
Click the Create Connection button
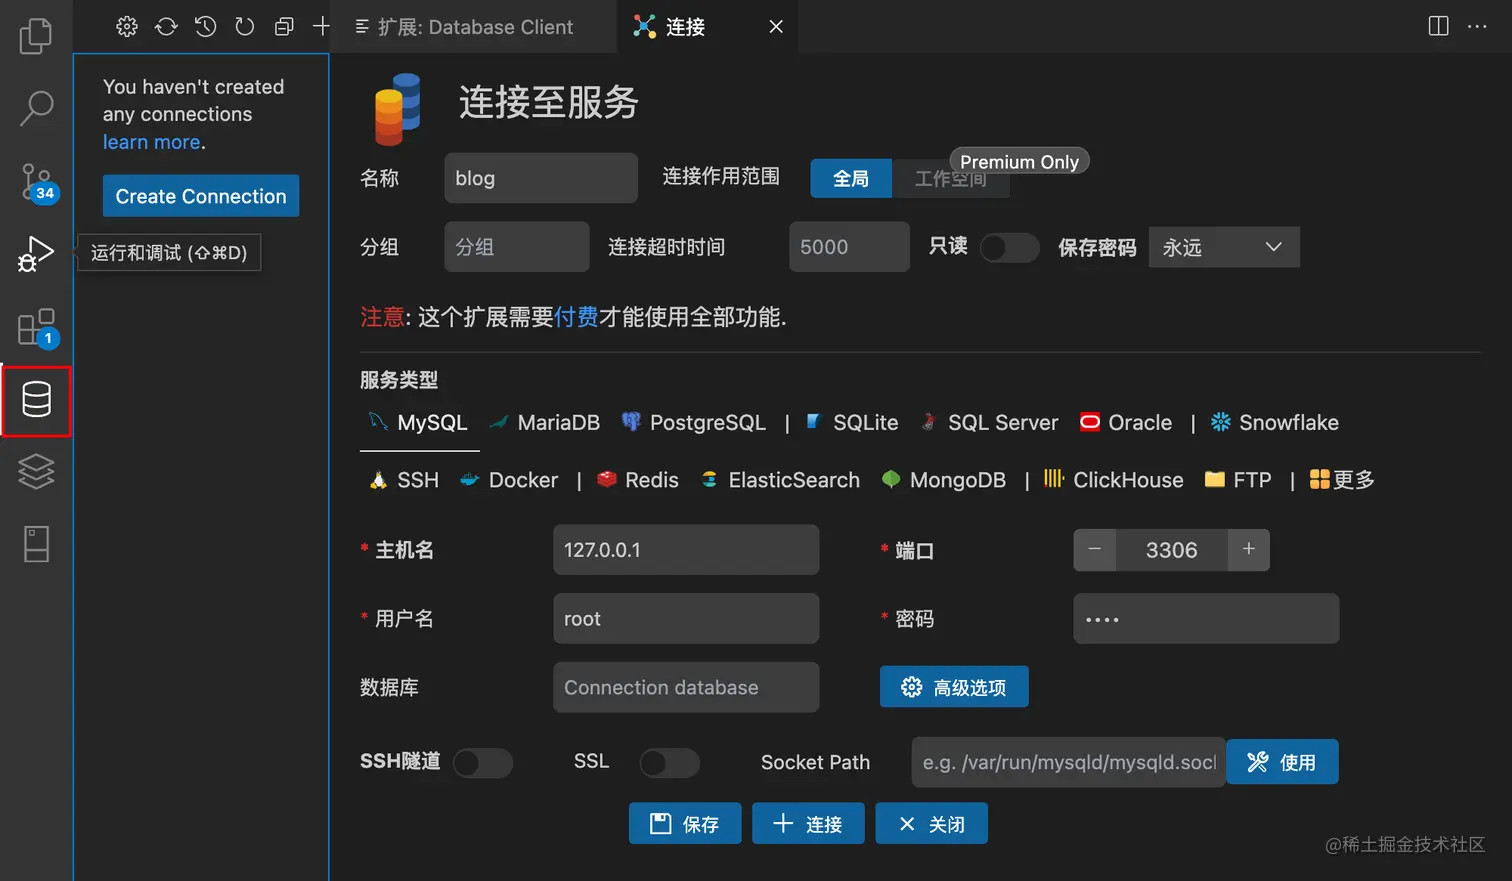click(x=201, y=196)
